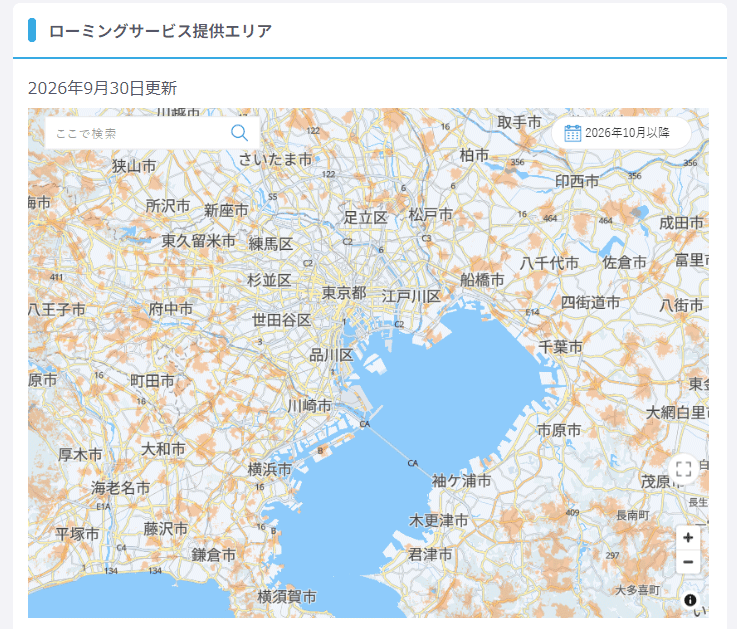Click the 成田市 map label
Screen dimensions: 737x629
pyautogui.click(x=681, y=223)
